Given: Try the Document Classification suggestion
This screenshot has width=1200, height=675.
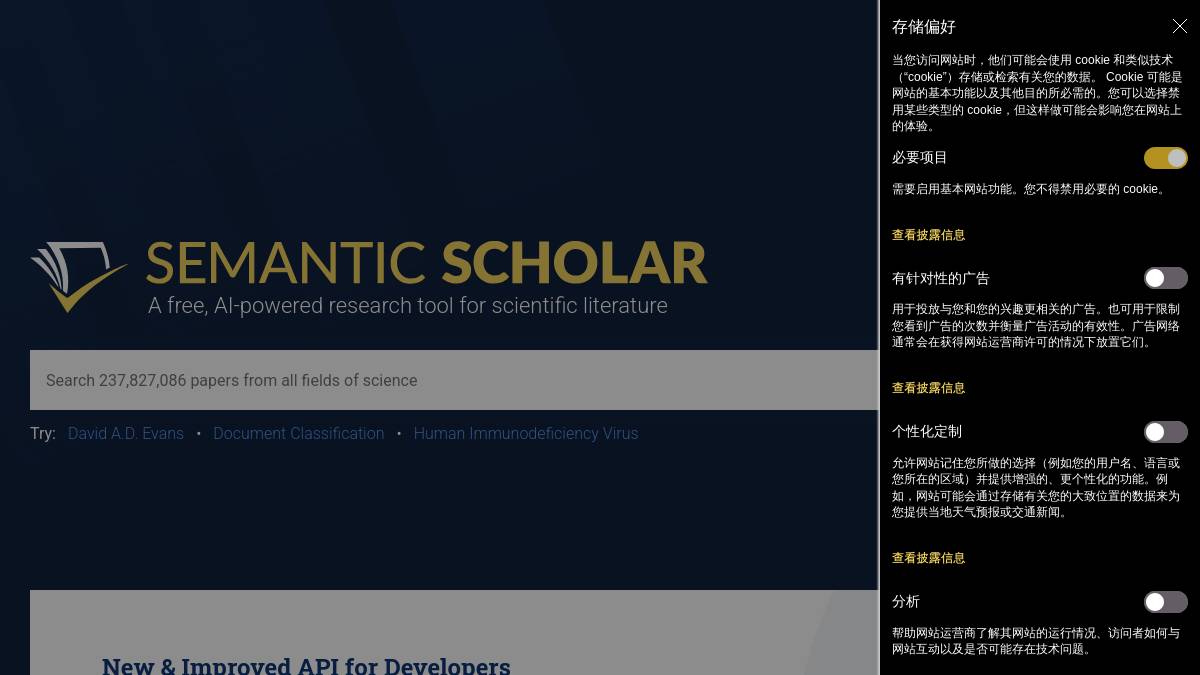Looking at the screenshot, I should coord(299,433).
